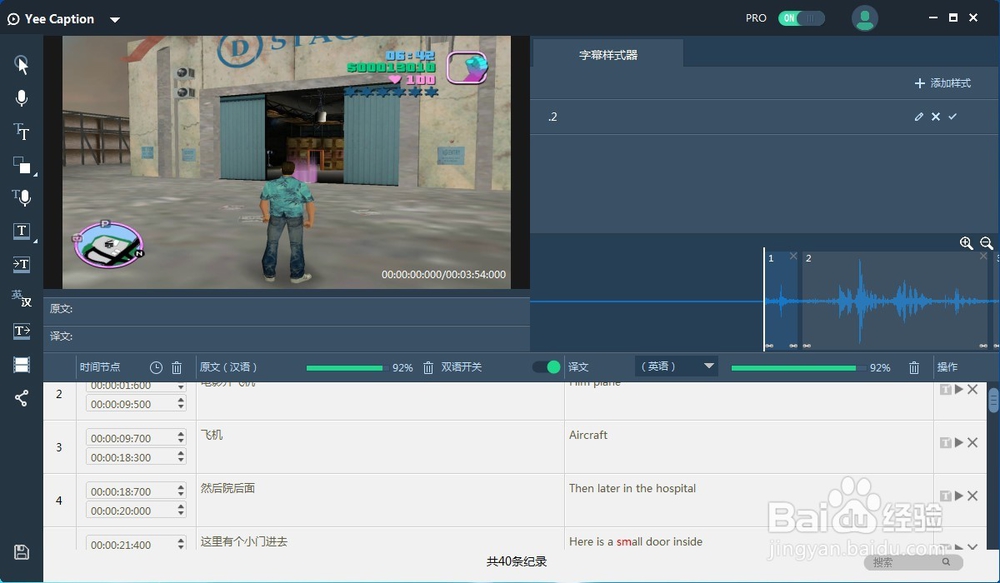
Task: Open the boxed T subtitle text tool
Action: tap(22, 230)
